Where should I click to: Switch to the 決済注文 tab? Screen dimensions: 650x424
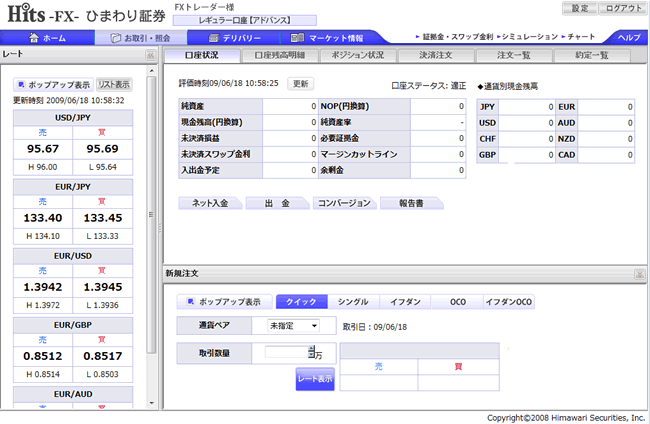pyautogui.click(x=436, y=56)
